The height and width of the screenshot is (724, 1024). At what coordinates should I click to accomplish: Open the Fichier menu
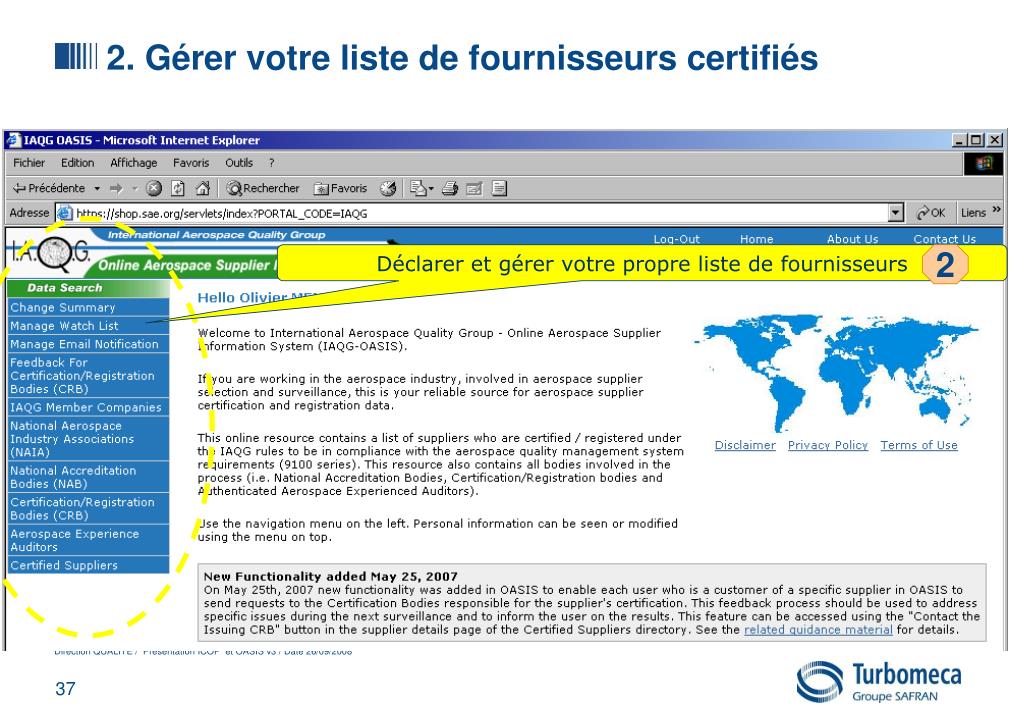(29, 163)
